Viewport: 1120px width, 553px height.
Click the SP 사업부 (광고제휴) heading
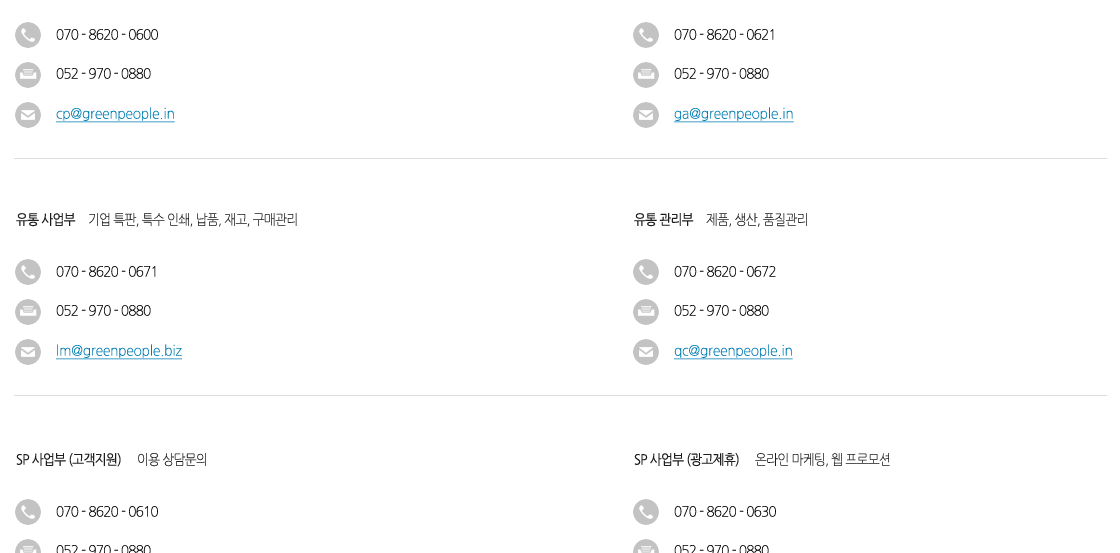(686, 459)
